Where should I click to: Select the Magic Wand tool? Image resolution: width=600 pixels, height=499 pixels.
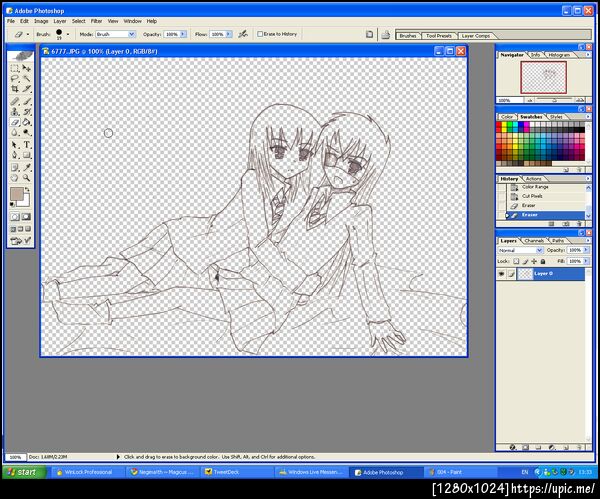click(x=26, y=79)
